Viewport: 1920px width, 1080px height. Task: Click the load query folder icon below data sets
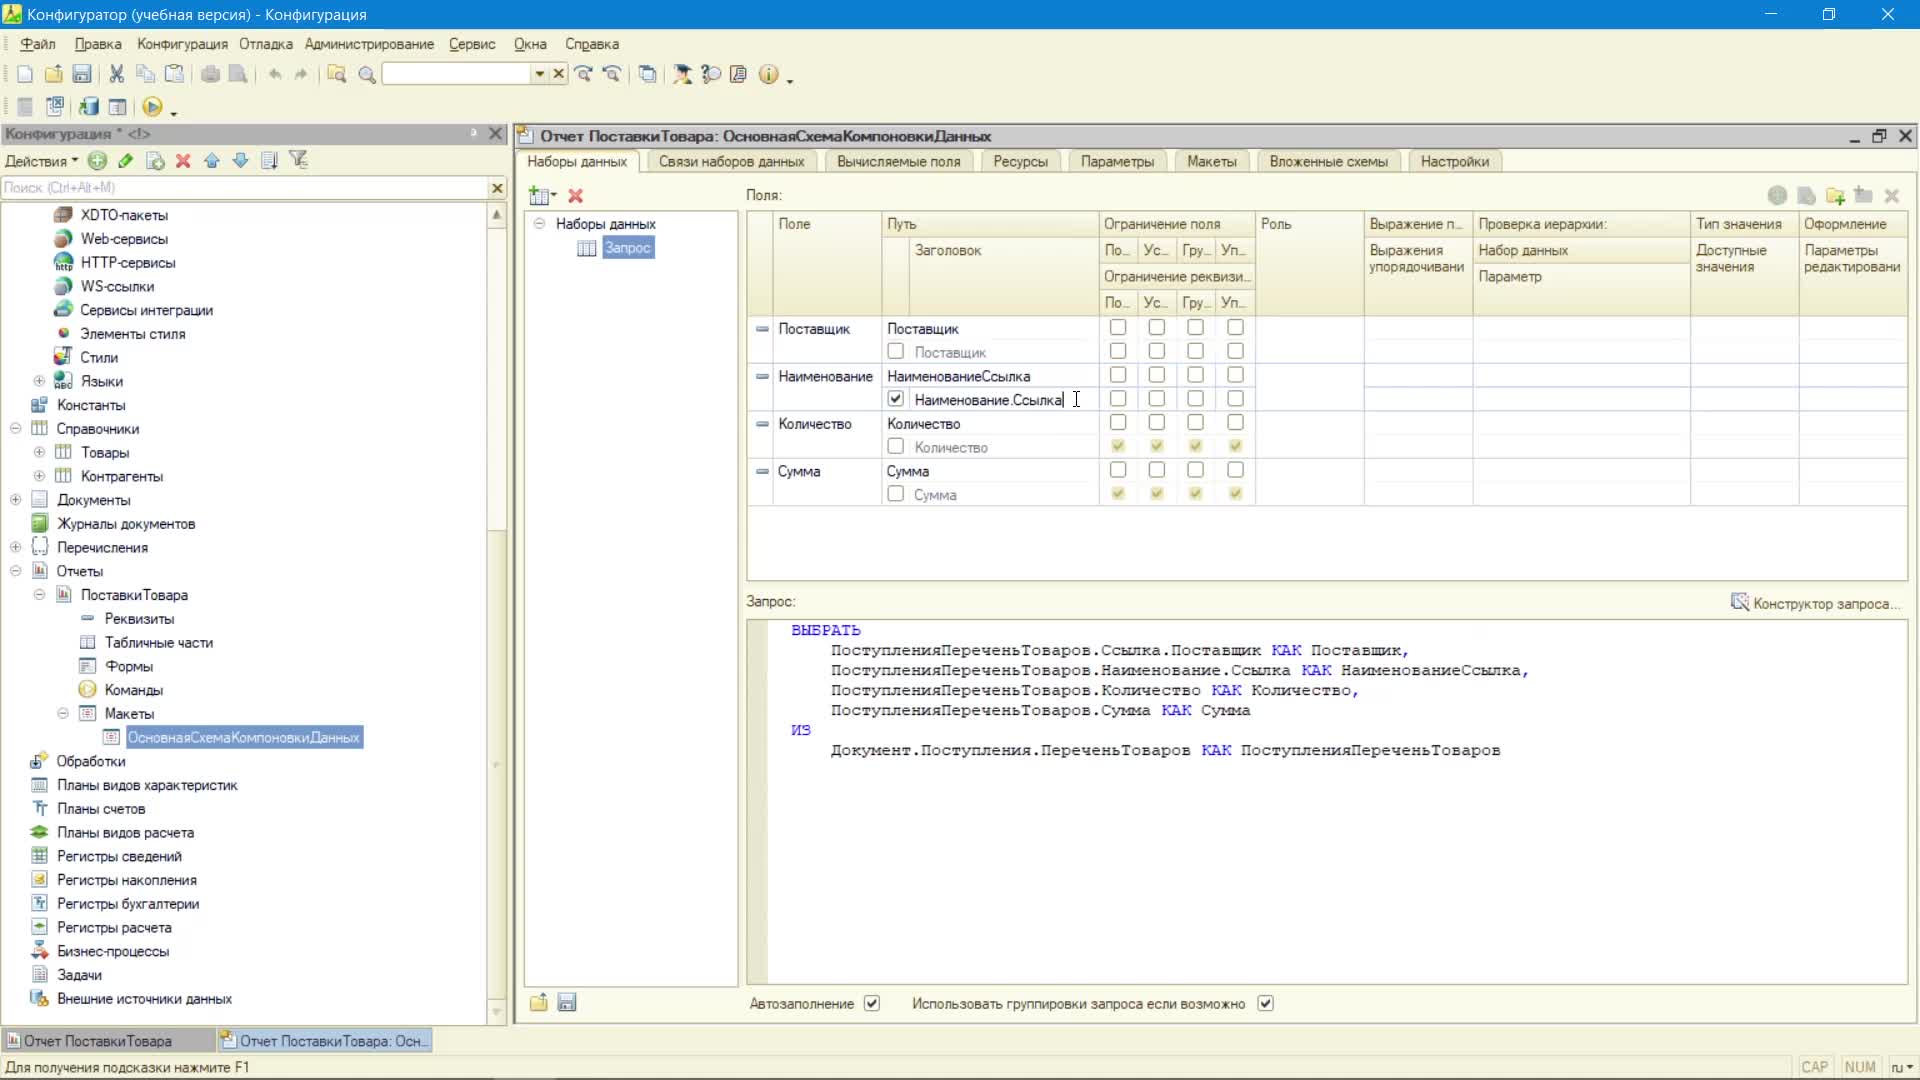point(539,1002)
